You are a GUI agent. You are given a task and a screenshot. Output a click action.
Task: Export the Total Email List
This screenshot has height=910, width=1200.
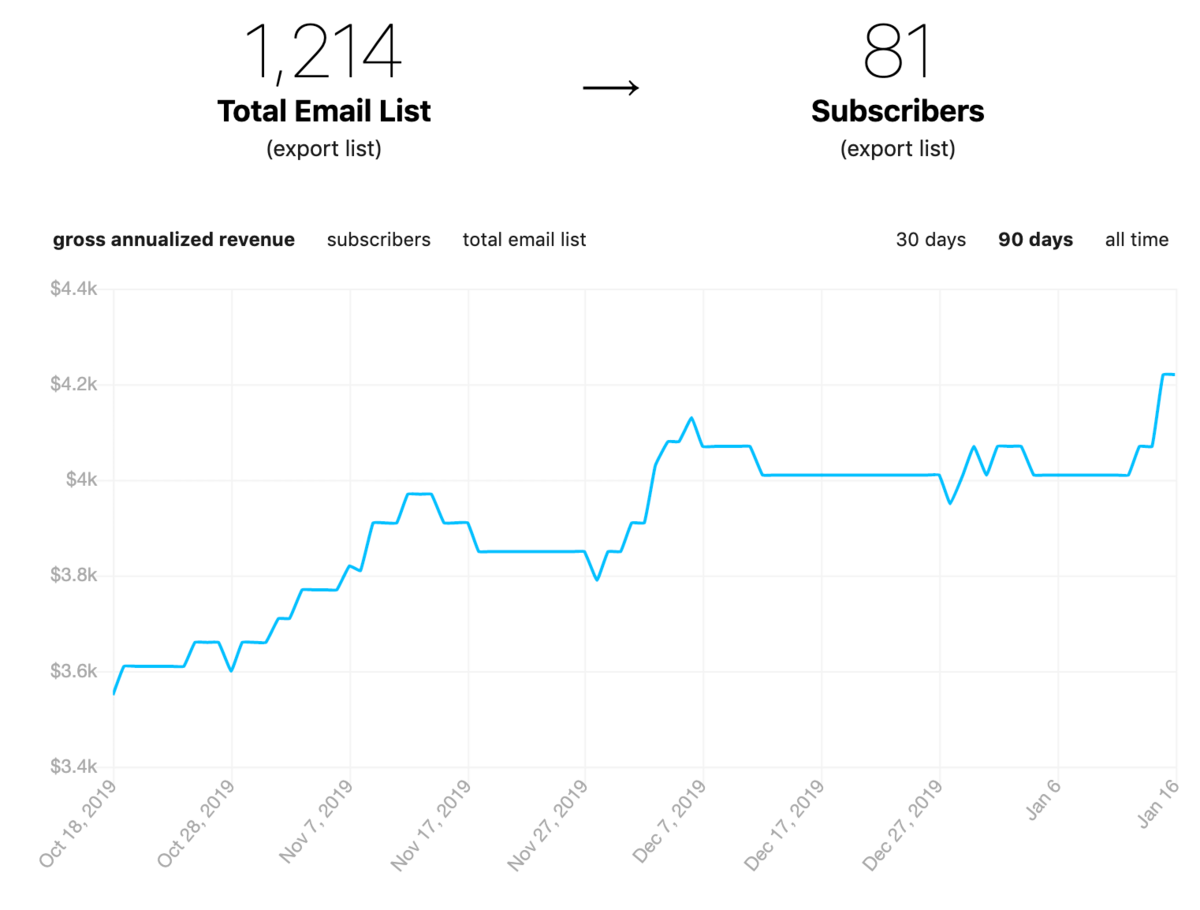coord(323,148)
